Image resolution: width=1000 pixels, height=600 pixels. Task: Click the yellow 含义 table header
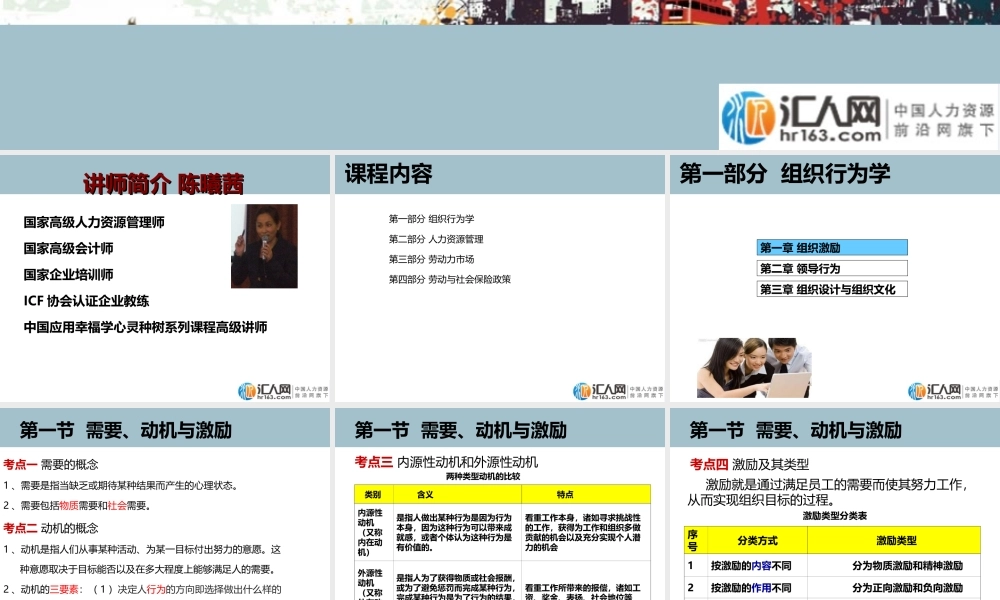457,494
